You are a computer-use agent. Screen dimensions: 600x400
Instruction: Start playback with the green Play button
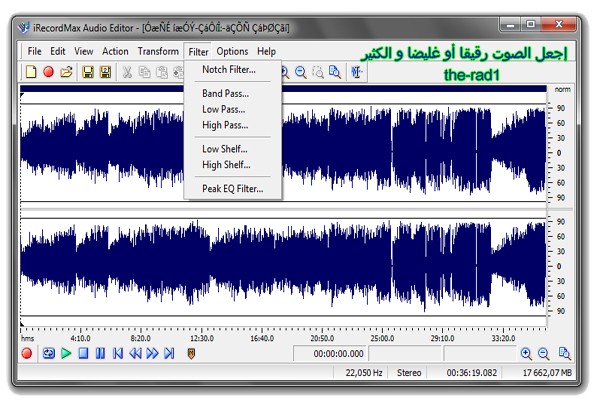(x=66, y=353)
